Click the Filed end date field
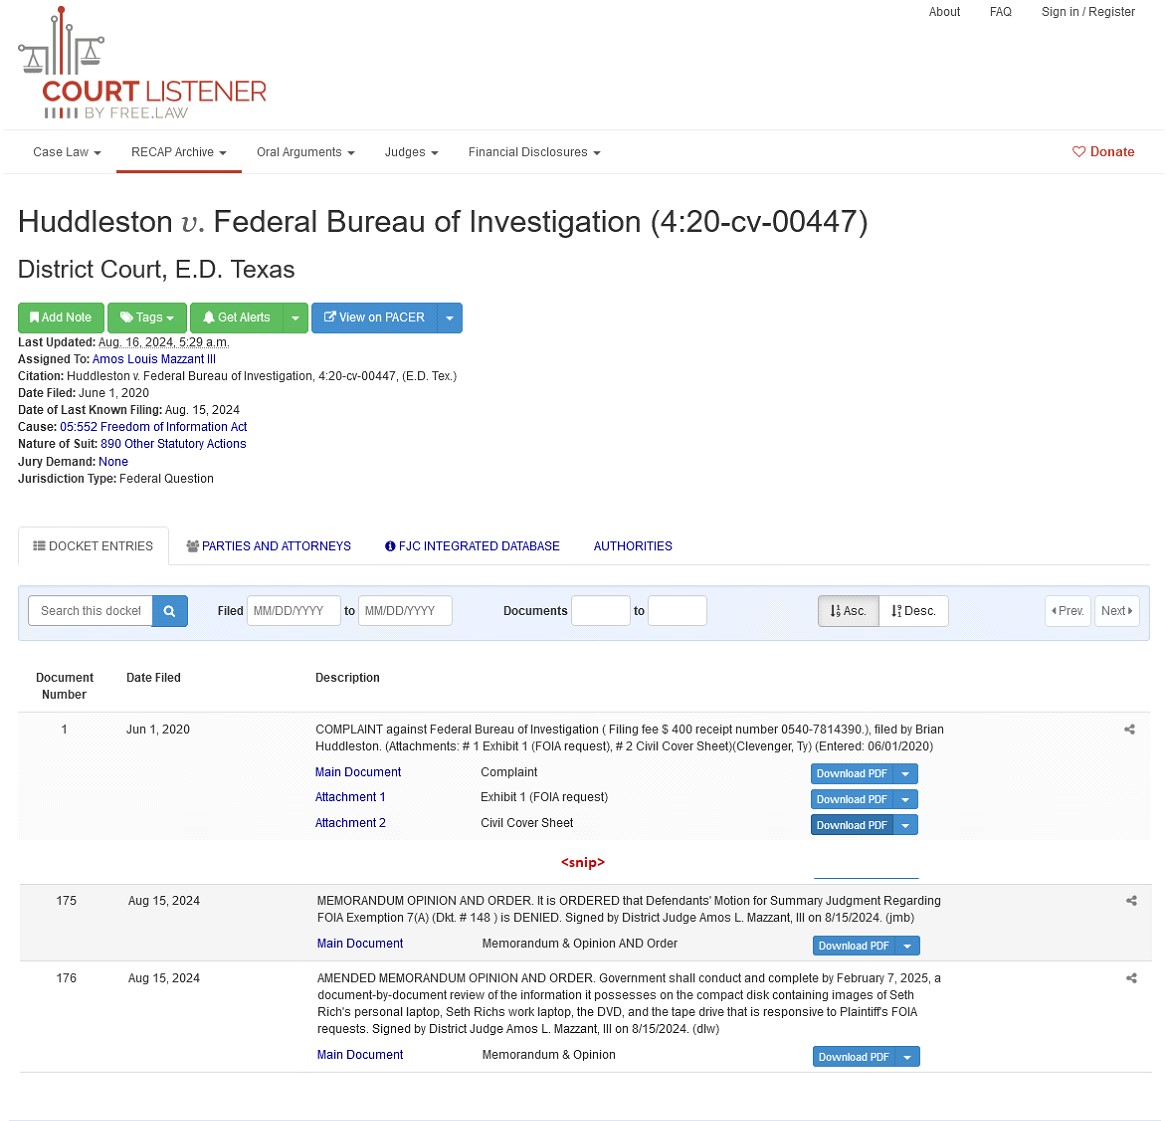 [x=405, y=611]
